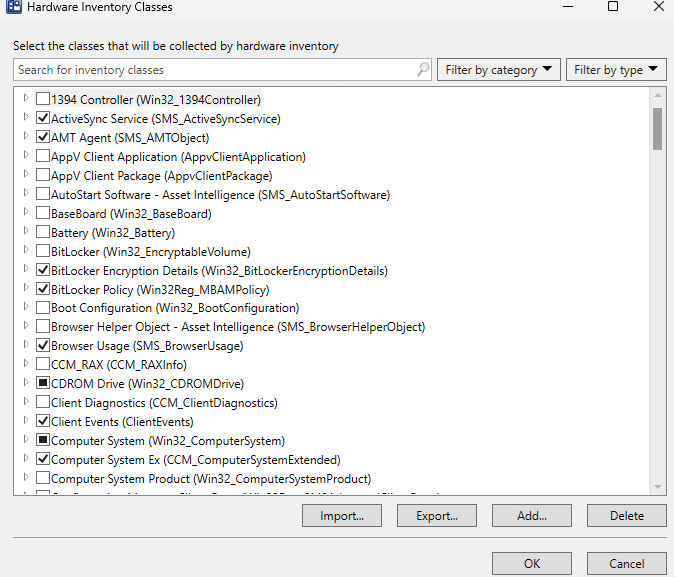Image resolution: width=674 pixels, height=577 pixels.
Task: Check the 1394 Controller checkbox
Action: coord(43,99)
